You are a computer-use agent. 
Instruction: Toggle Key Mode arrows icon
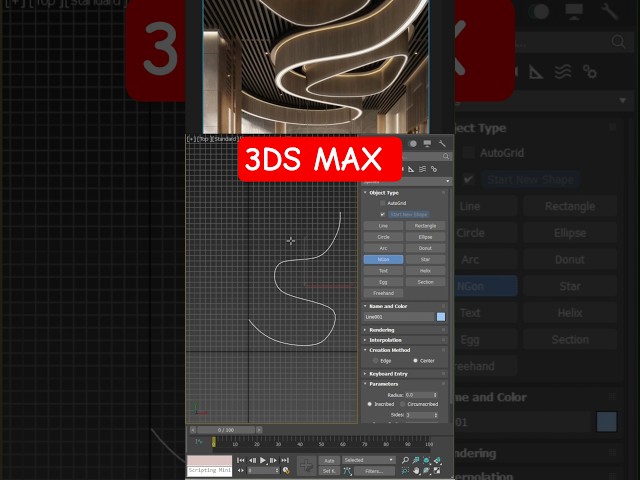(240, 471)
